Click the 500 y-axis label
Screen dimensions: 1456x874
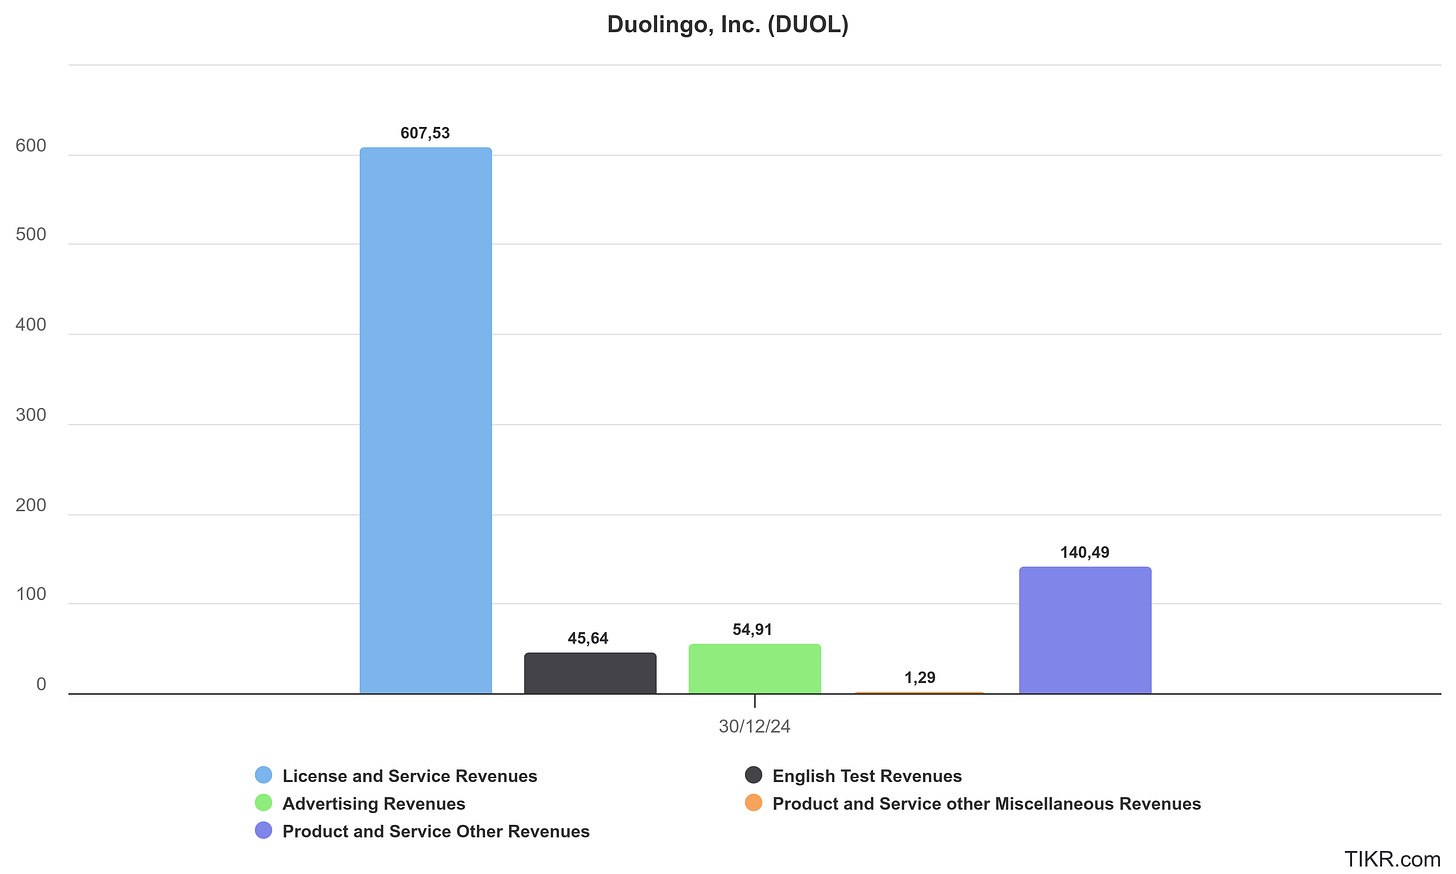[x=31, y=235]
